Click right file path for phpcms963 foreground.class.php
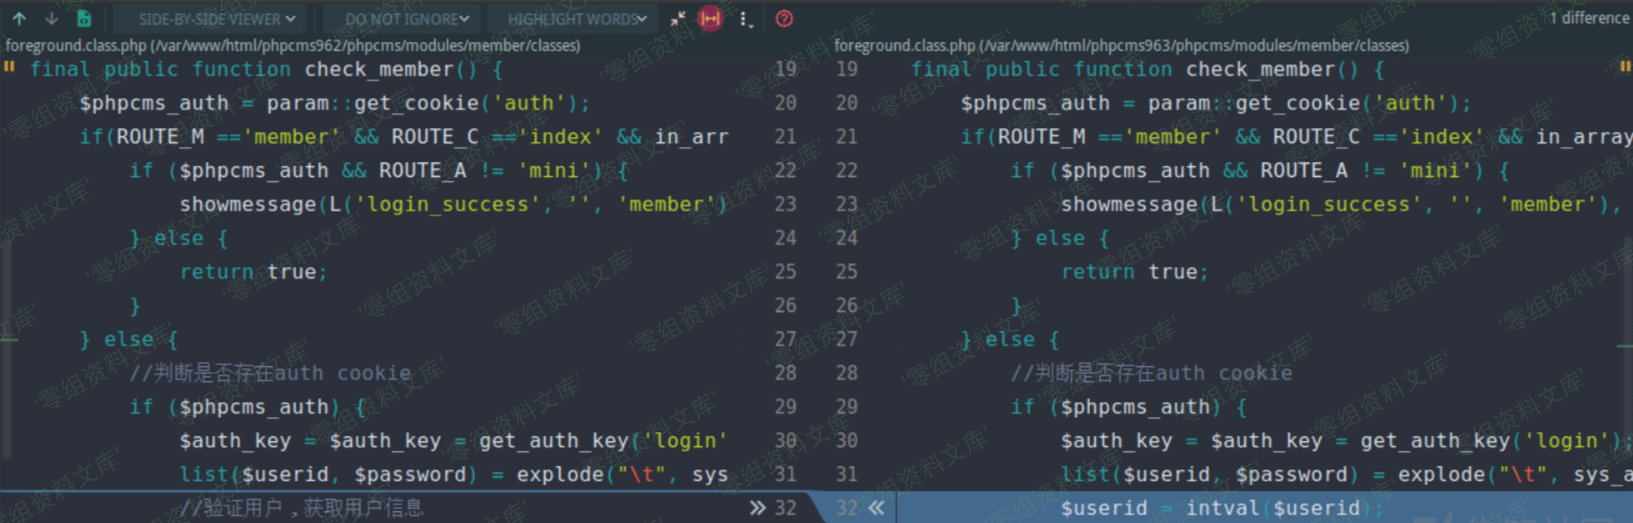1633x523 pixels. 1121,45
